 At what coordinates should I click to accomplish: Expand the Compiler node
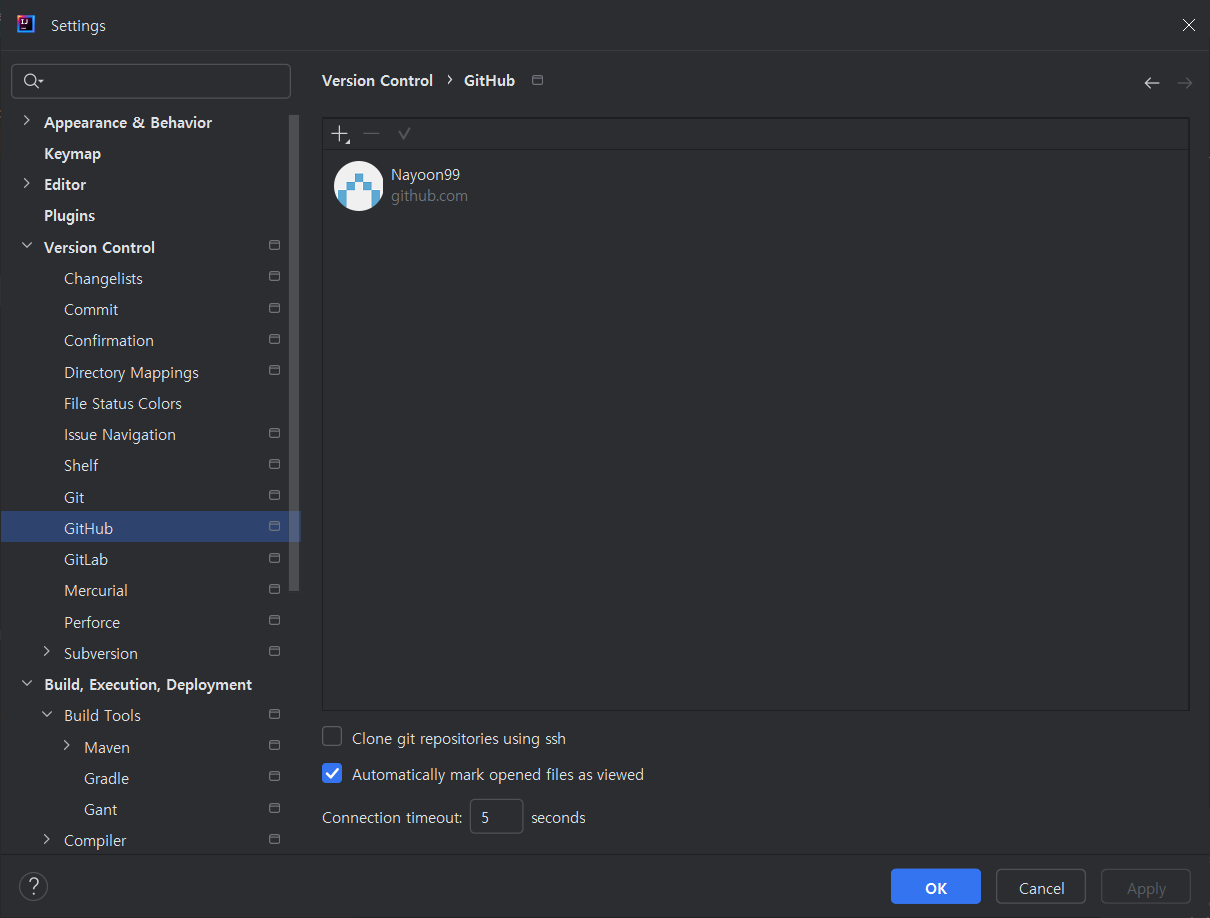[x=47, y=840]
